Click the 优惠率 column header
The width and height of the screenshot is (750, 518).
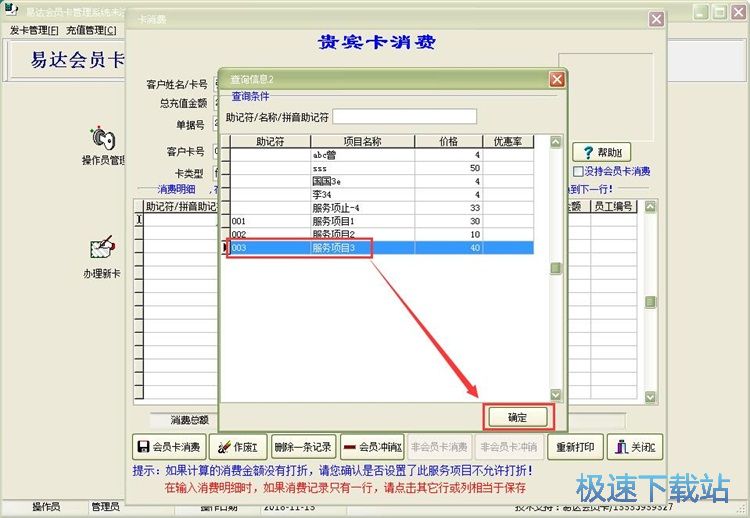tap(508, 142)
